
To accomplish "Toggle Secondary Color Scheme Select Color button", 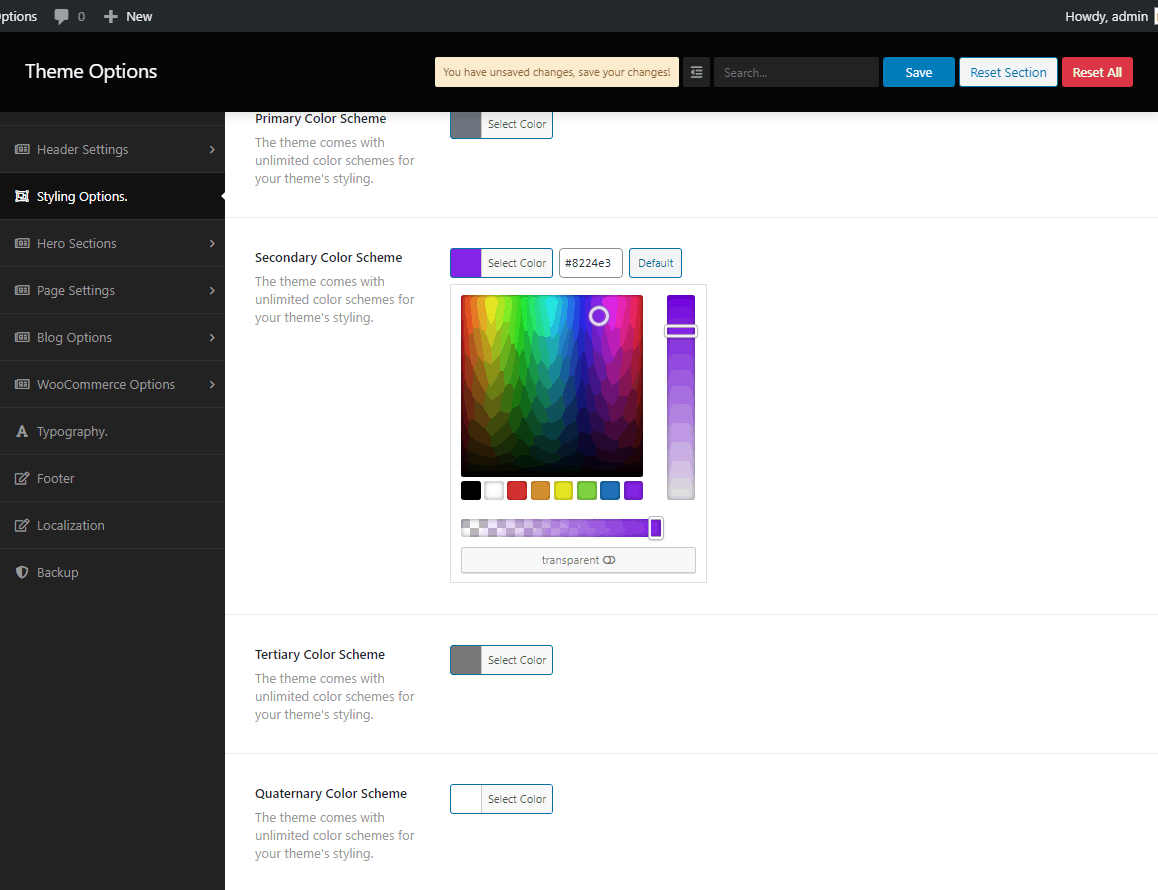I will (x=501, y=263).
